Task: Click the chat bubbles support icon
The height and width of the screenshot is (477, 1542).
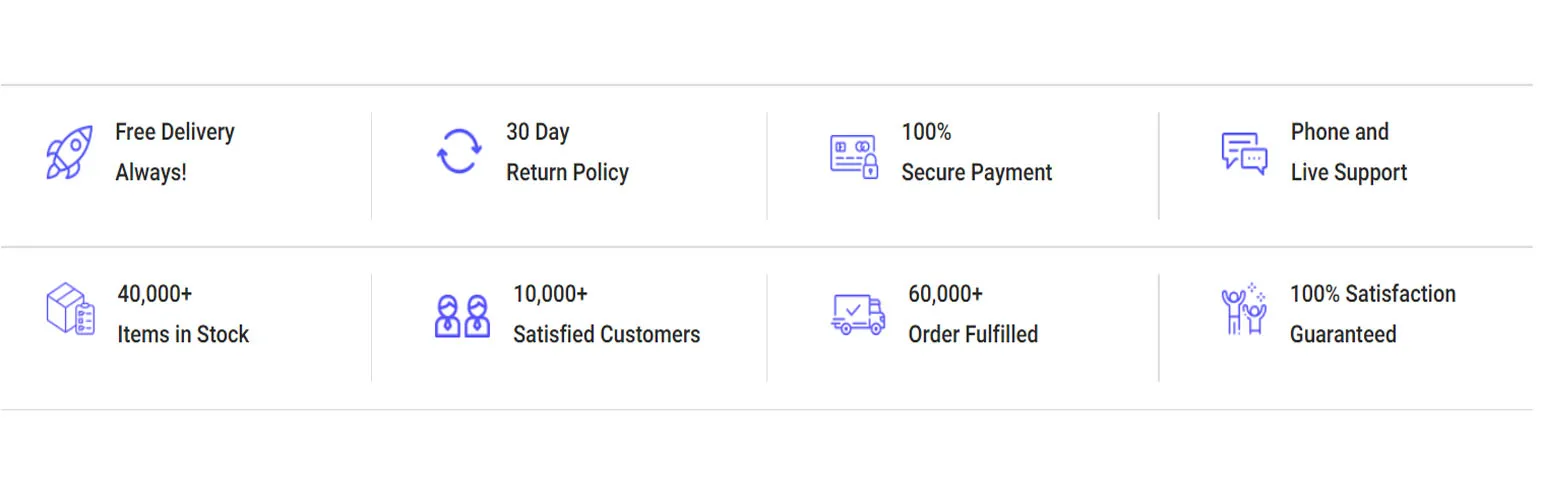Action: (x=1244, y=153)
